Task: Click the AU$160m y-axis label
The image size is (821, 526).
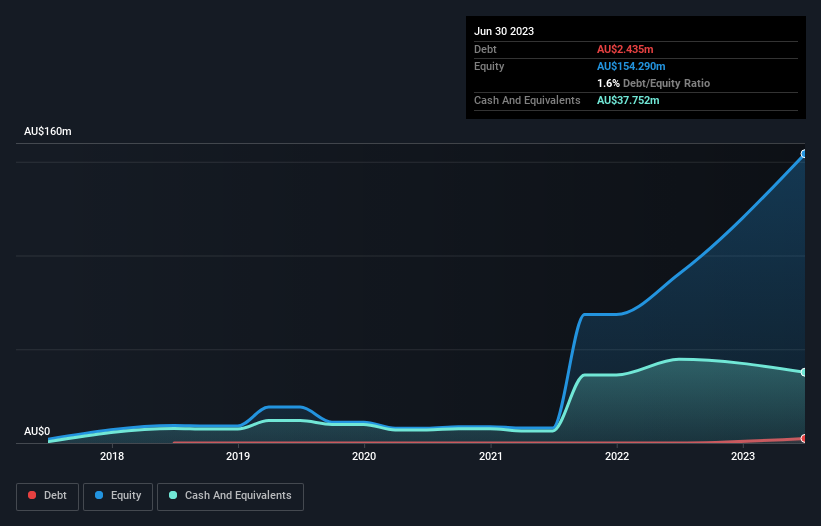Action: click(x=48, y=131)
